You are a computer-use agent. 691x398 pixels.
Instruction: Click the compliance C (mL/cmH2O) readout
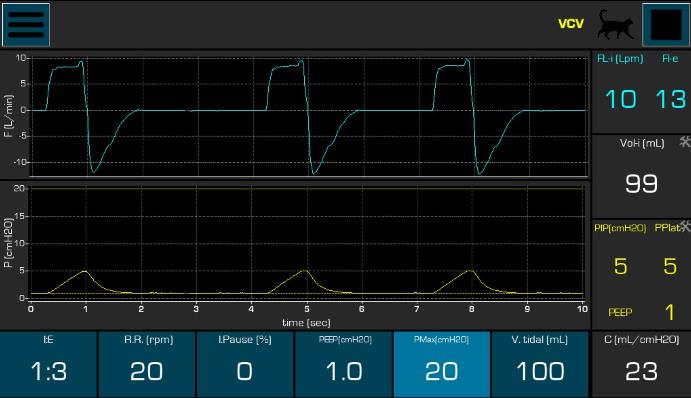tap(641, 364)
